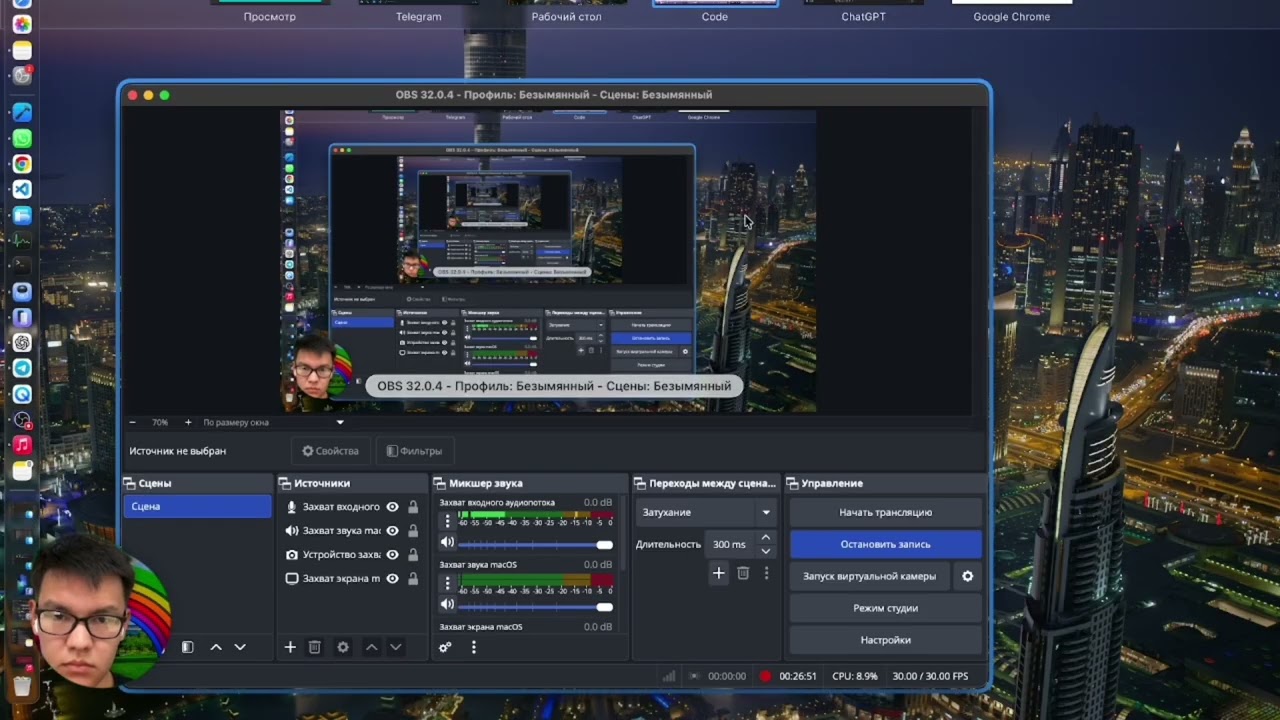Open transition properties three-dot menu
The image size is (1280, 720).
(766, 573)
